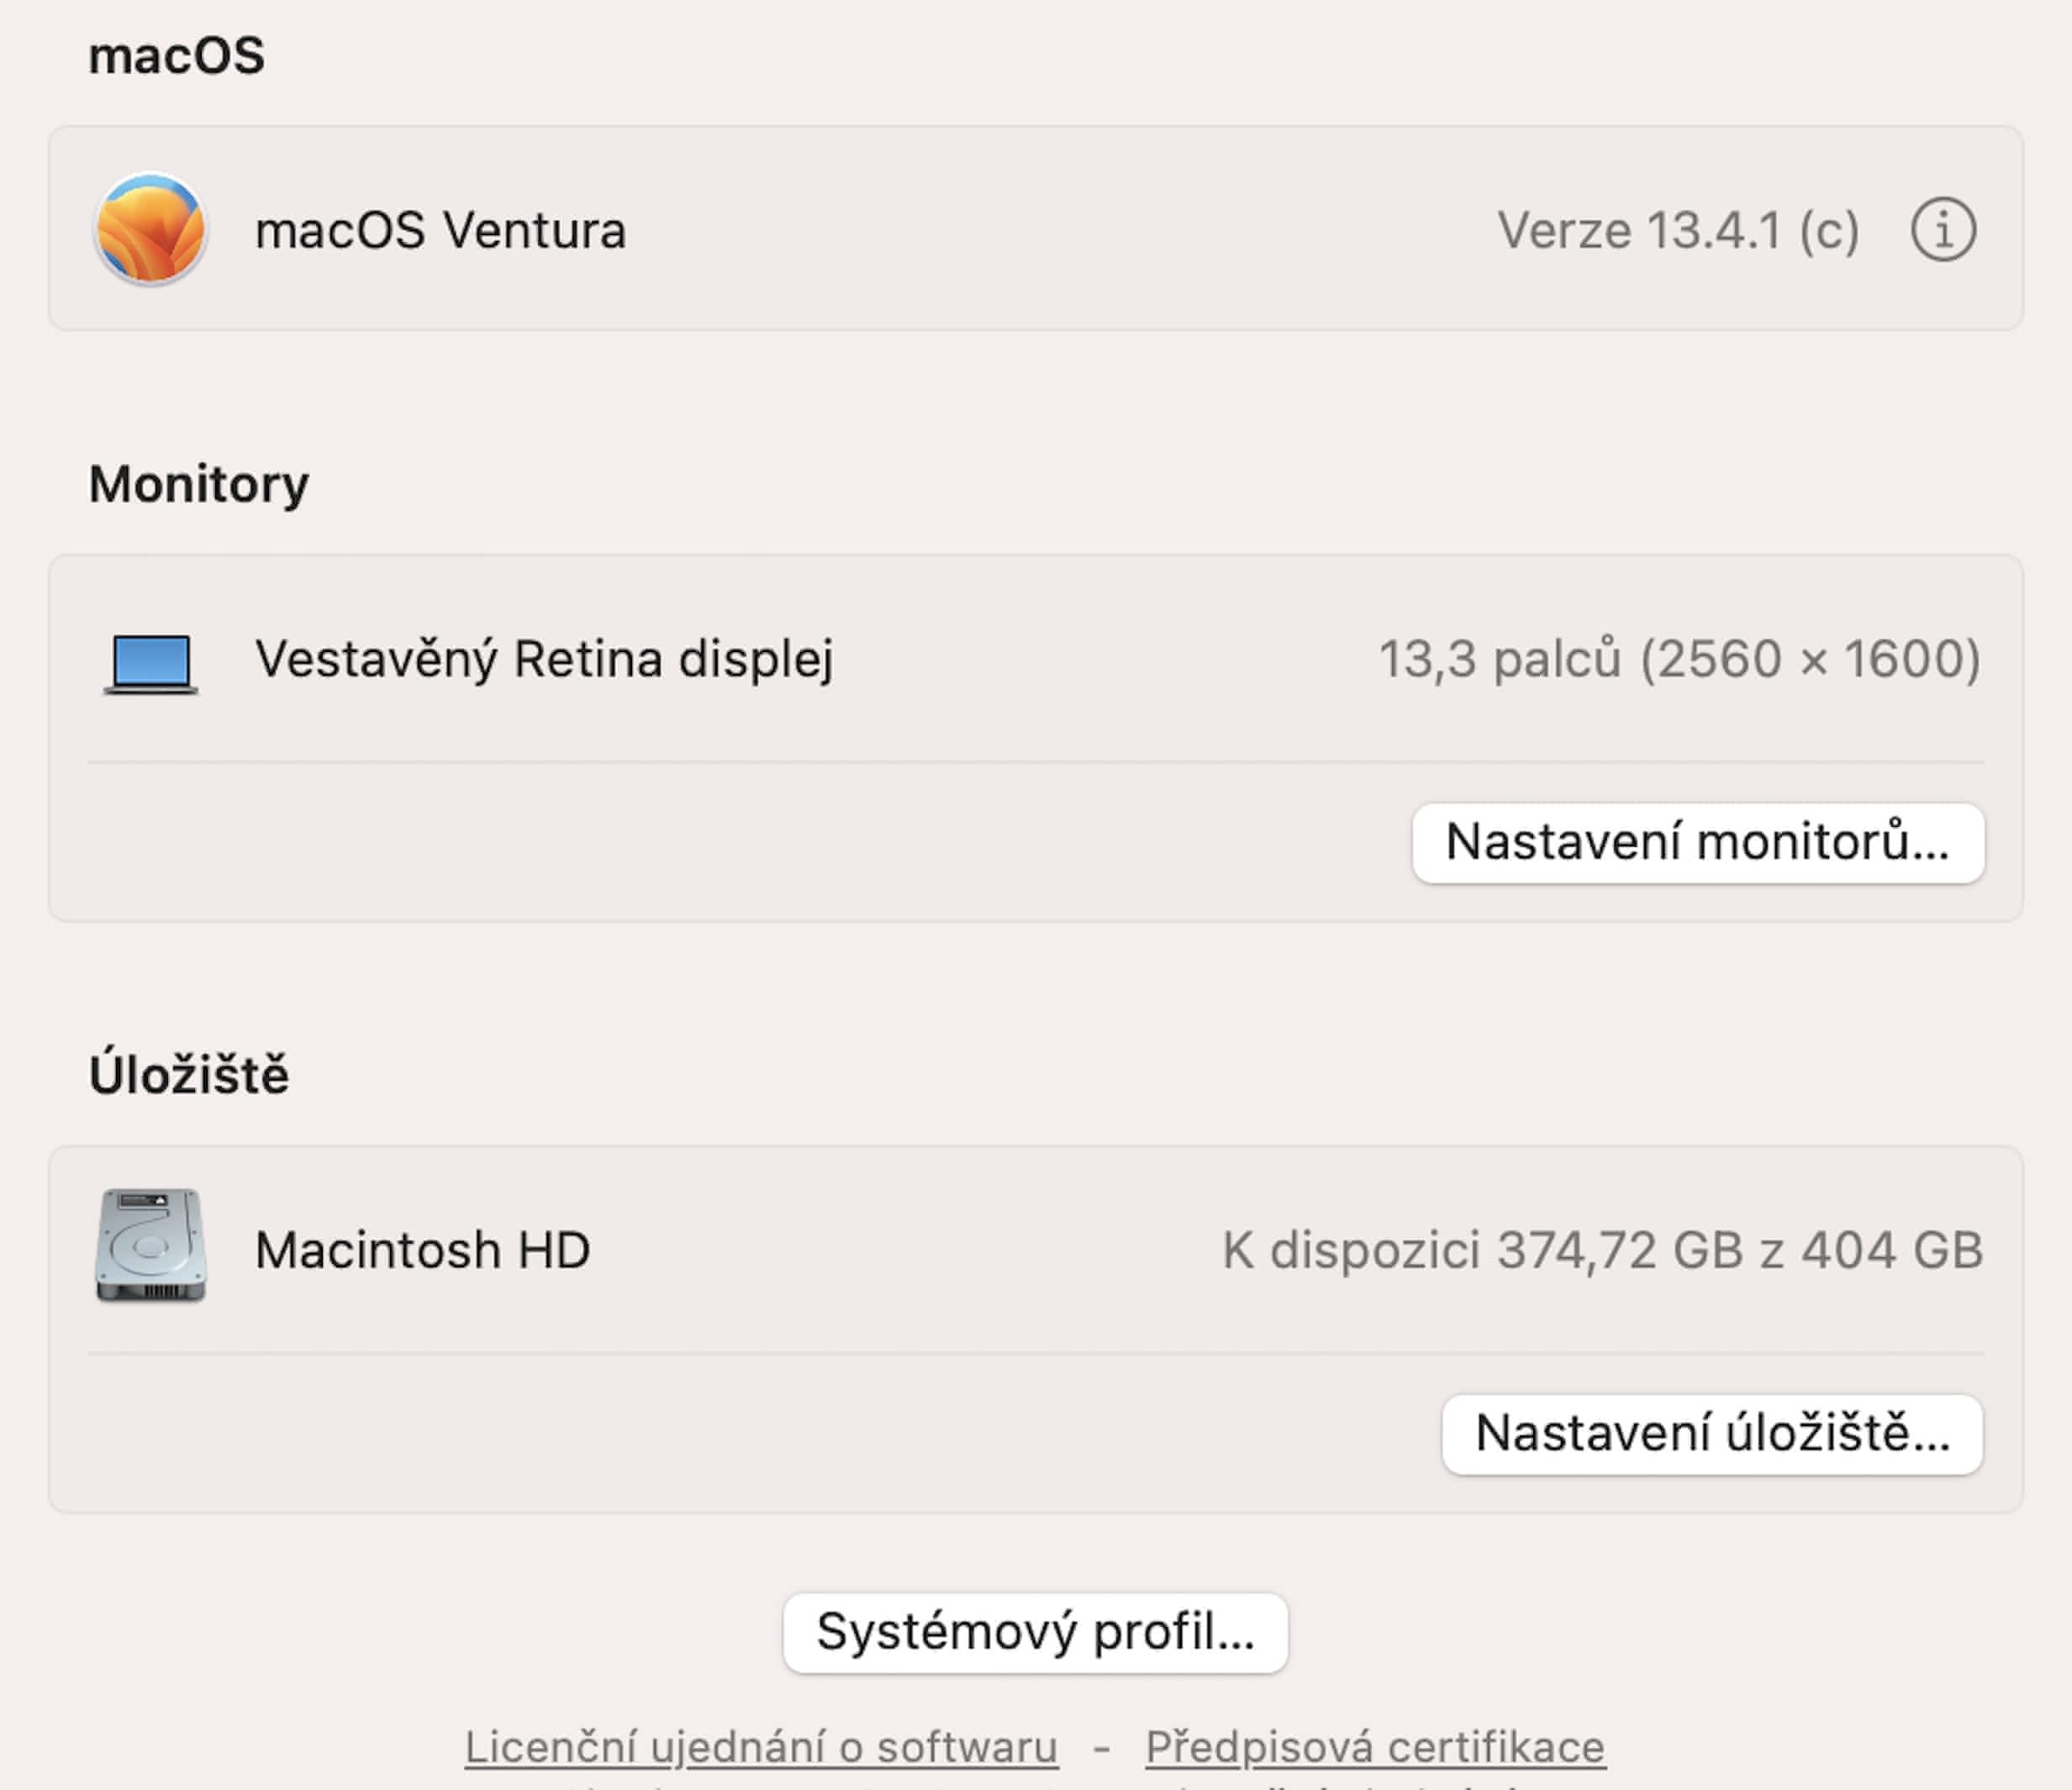Open Nastavení úložiště storage settings
2072x1790 pixels.
(x=1712, y=1434)
